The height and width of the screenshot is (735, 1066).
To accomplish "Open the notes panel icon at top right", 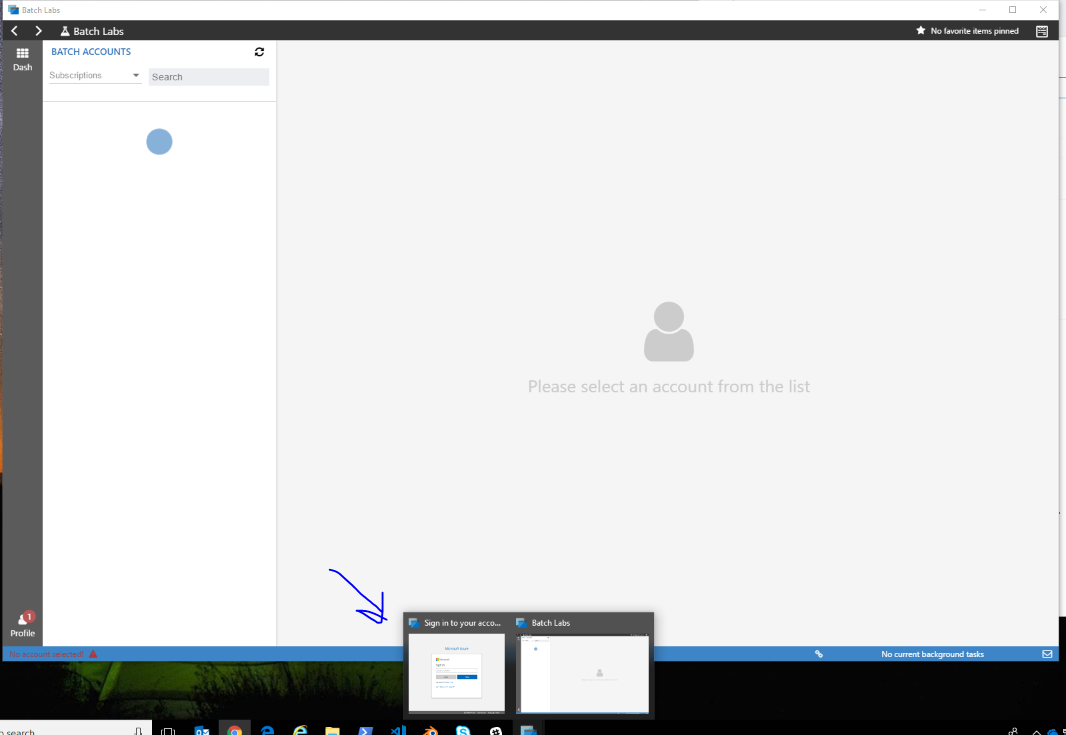I will point(1042,31).
